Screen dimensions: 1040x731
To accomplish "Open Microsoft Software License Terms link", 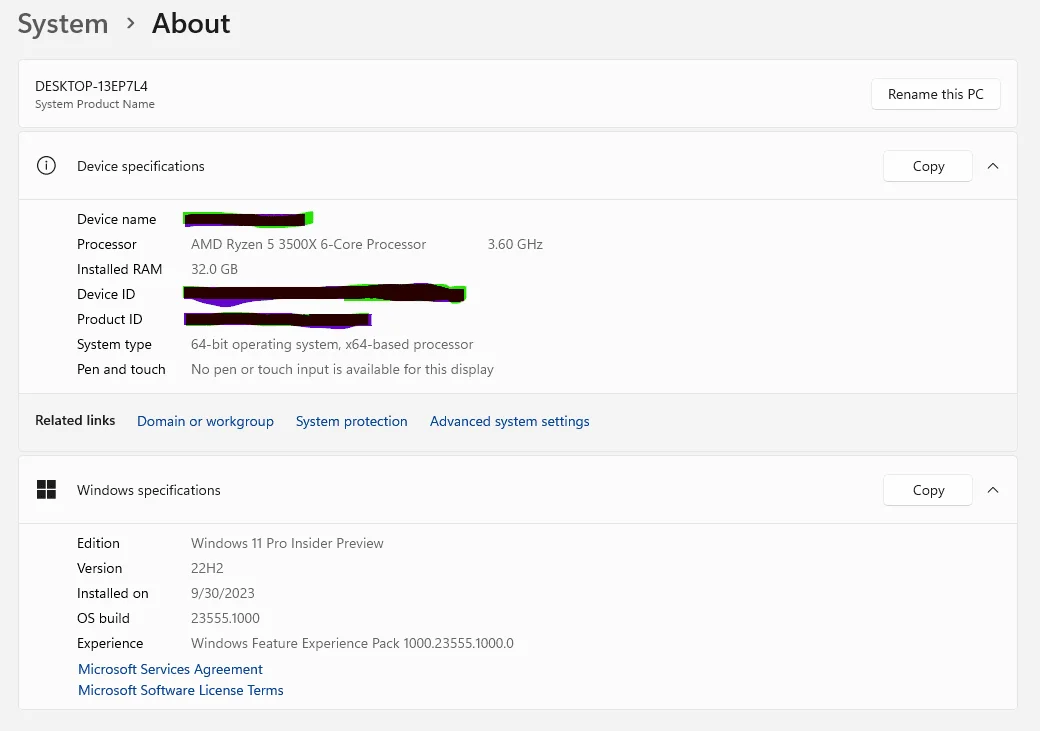I will (x=180, y=691).
